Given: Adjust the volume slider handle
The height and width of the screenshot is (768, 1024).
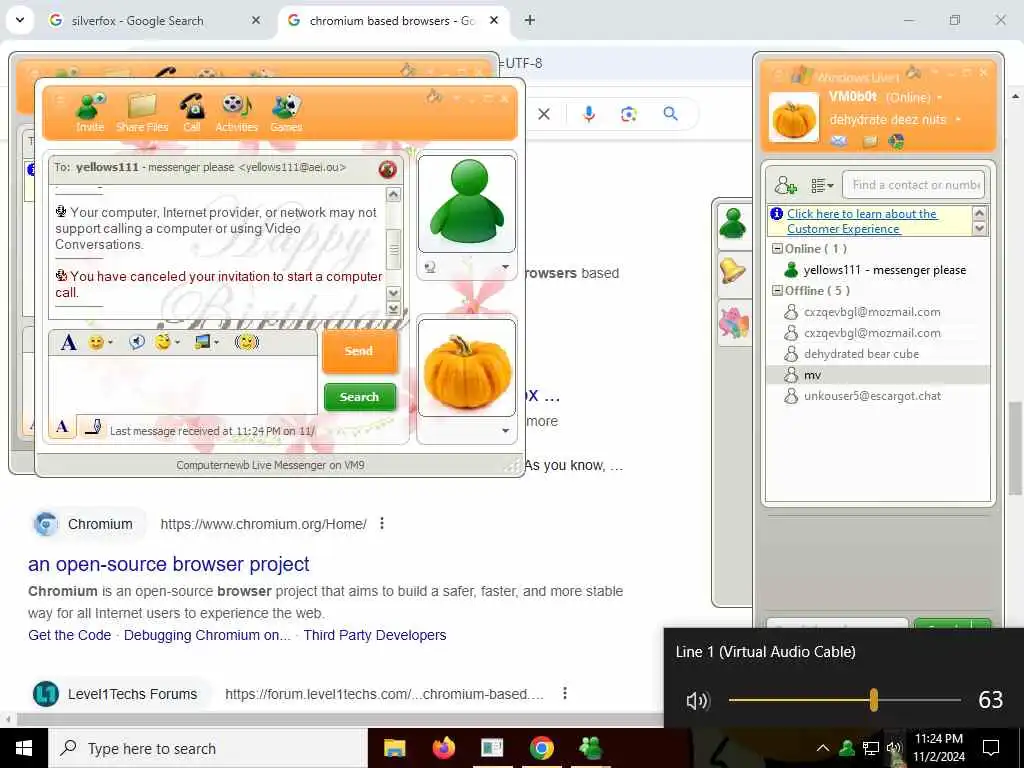Looking at the screenshot, I should click(874, 700).
